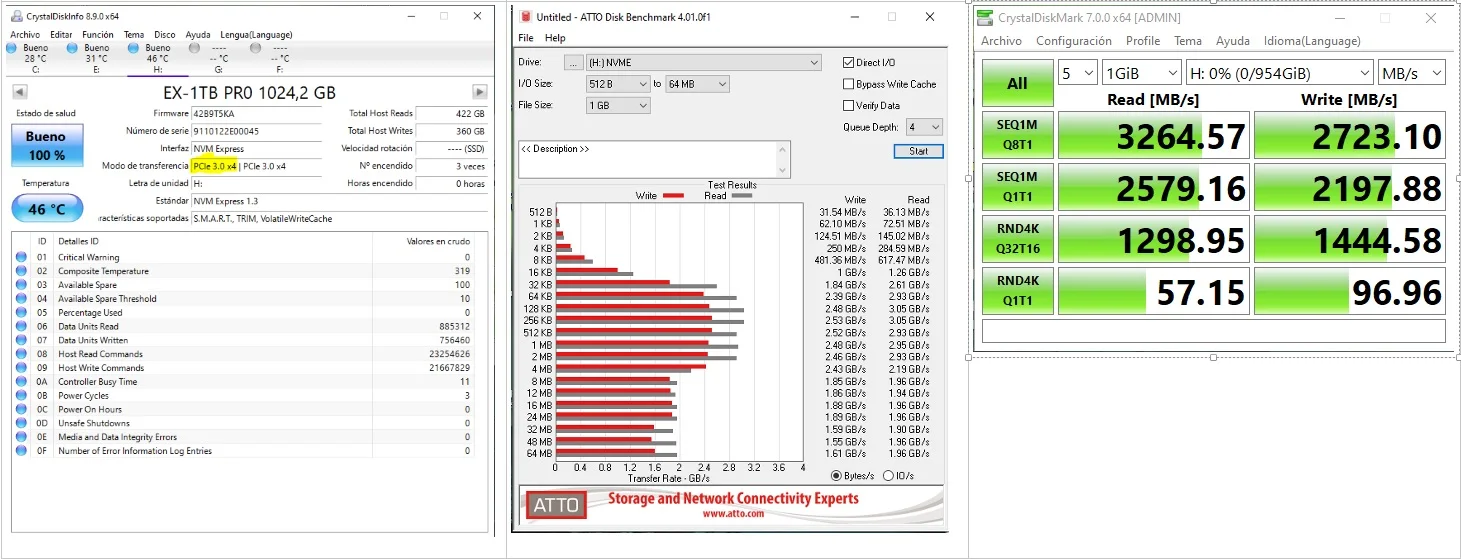This screenshot has height=559, width=1461.
Task: Click the next disk arrow in CrystalDiskInfo
Action: click(x=480, y=92)
